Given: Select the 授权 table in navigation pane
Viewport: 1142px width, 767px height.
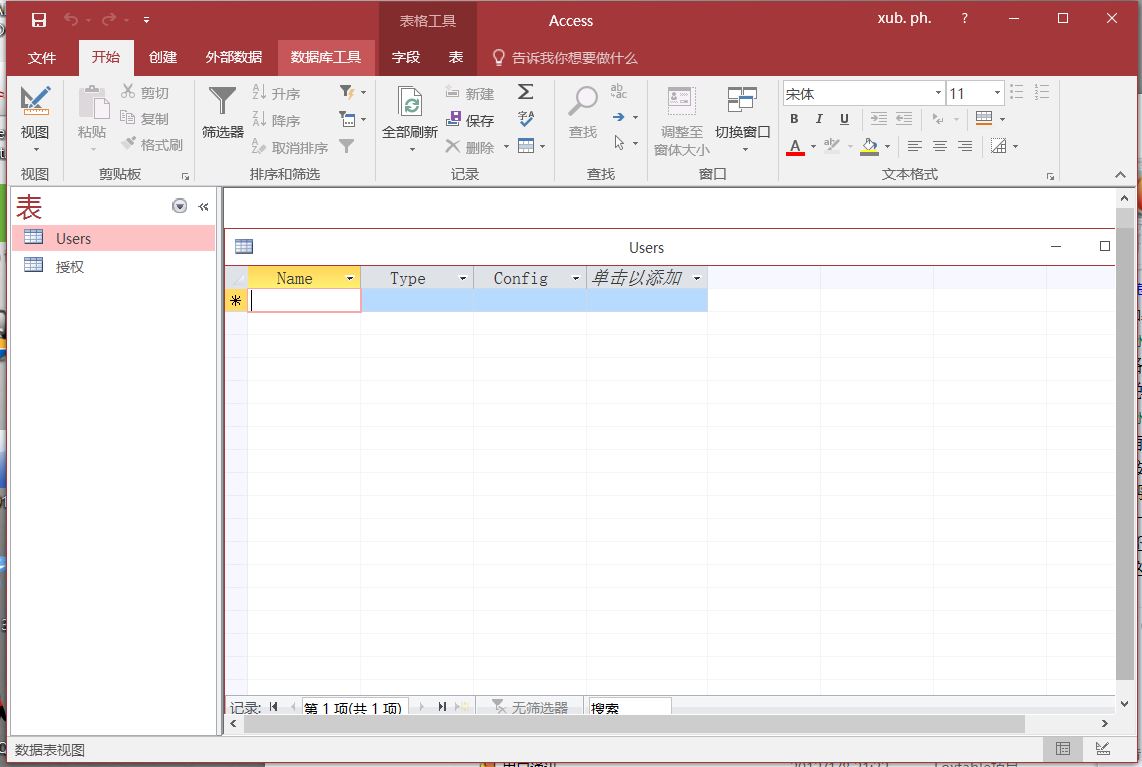Looking at the screenshot, I should pyautogui.click(x=114, y=267).
